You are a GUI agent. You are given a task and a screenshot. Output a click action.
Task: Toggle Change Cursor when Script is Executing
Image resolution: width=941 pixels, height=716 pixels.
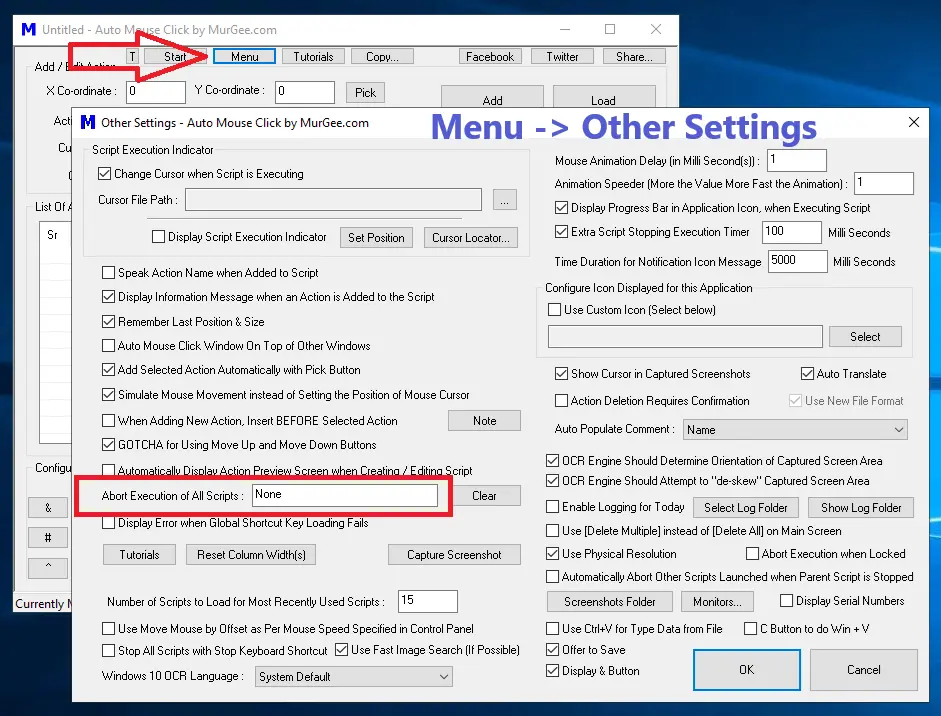point(104,174)
